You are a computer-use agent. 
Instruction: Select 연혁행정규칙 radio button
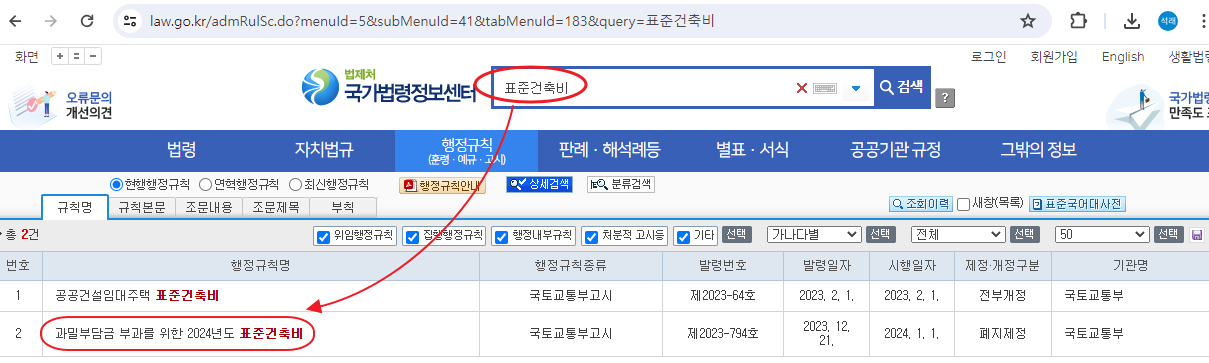[206, 184]
